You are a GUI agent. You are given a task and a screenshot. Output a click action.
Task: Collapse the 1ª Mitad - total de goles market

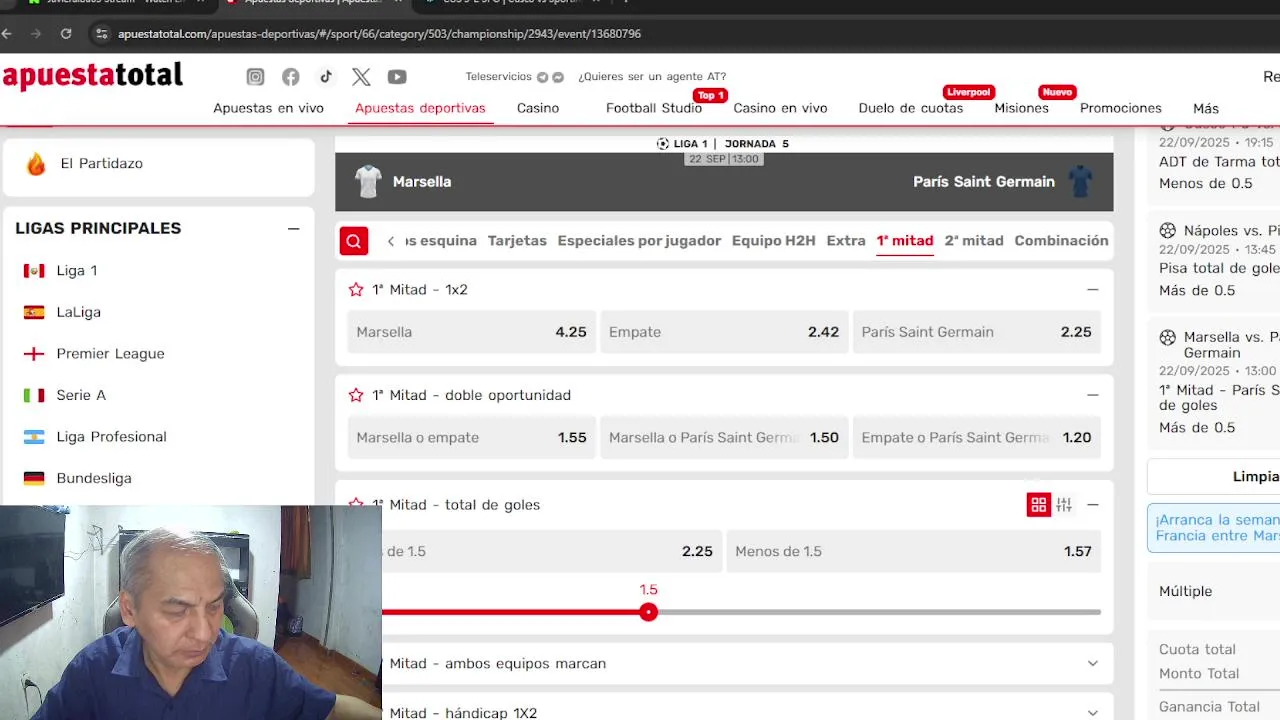click(1092, 505)
